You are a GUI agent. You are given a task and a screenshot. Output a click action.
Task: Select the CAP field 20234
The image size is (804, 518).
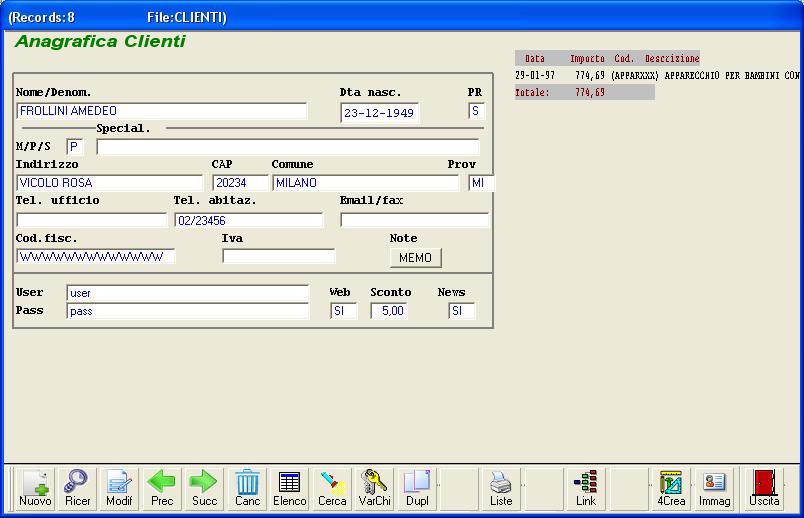pyautogui.click(x=240, y=183)
